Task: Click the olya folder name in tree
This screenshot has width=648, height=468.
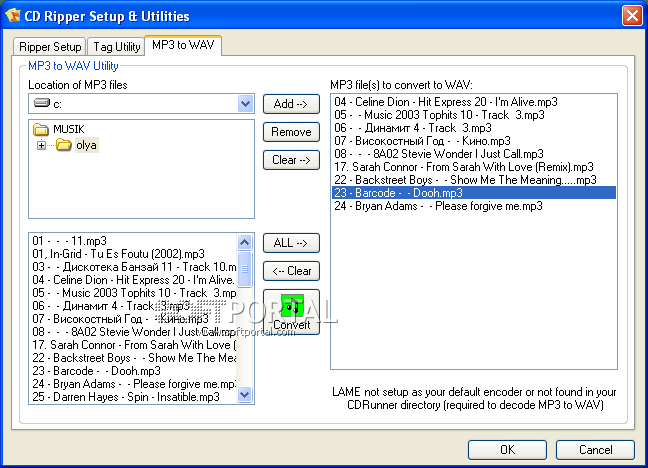Action: (x=86, y=146)
